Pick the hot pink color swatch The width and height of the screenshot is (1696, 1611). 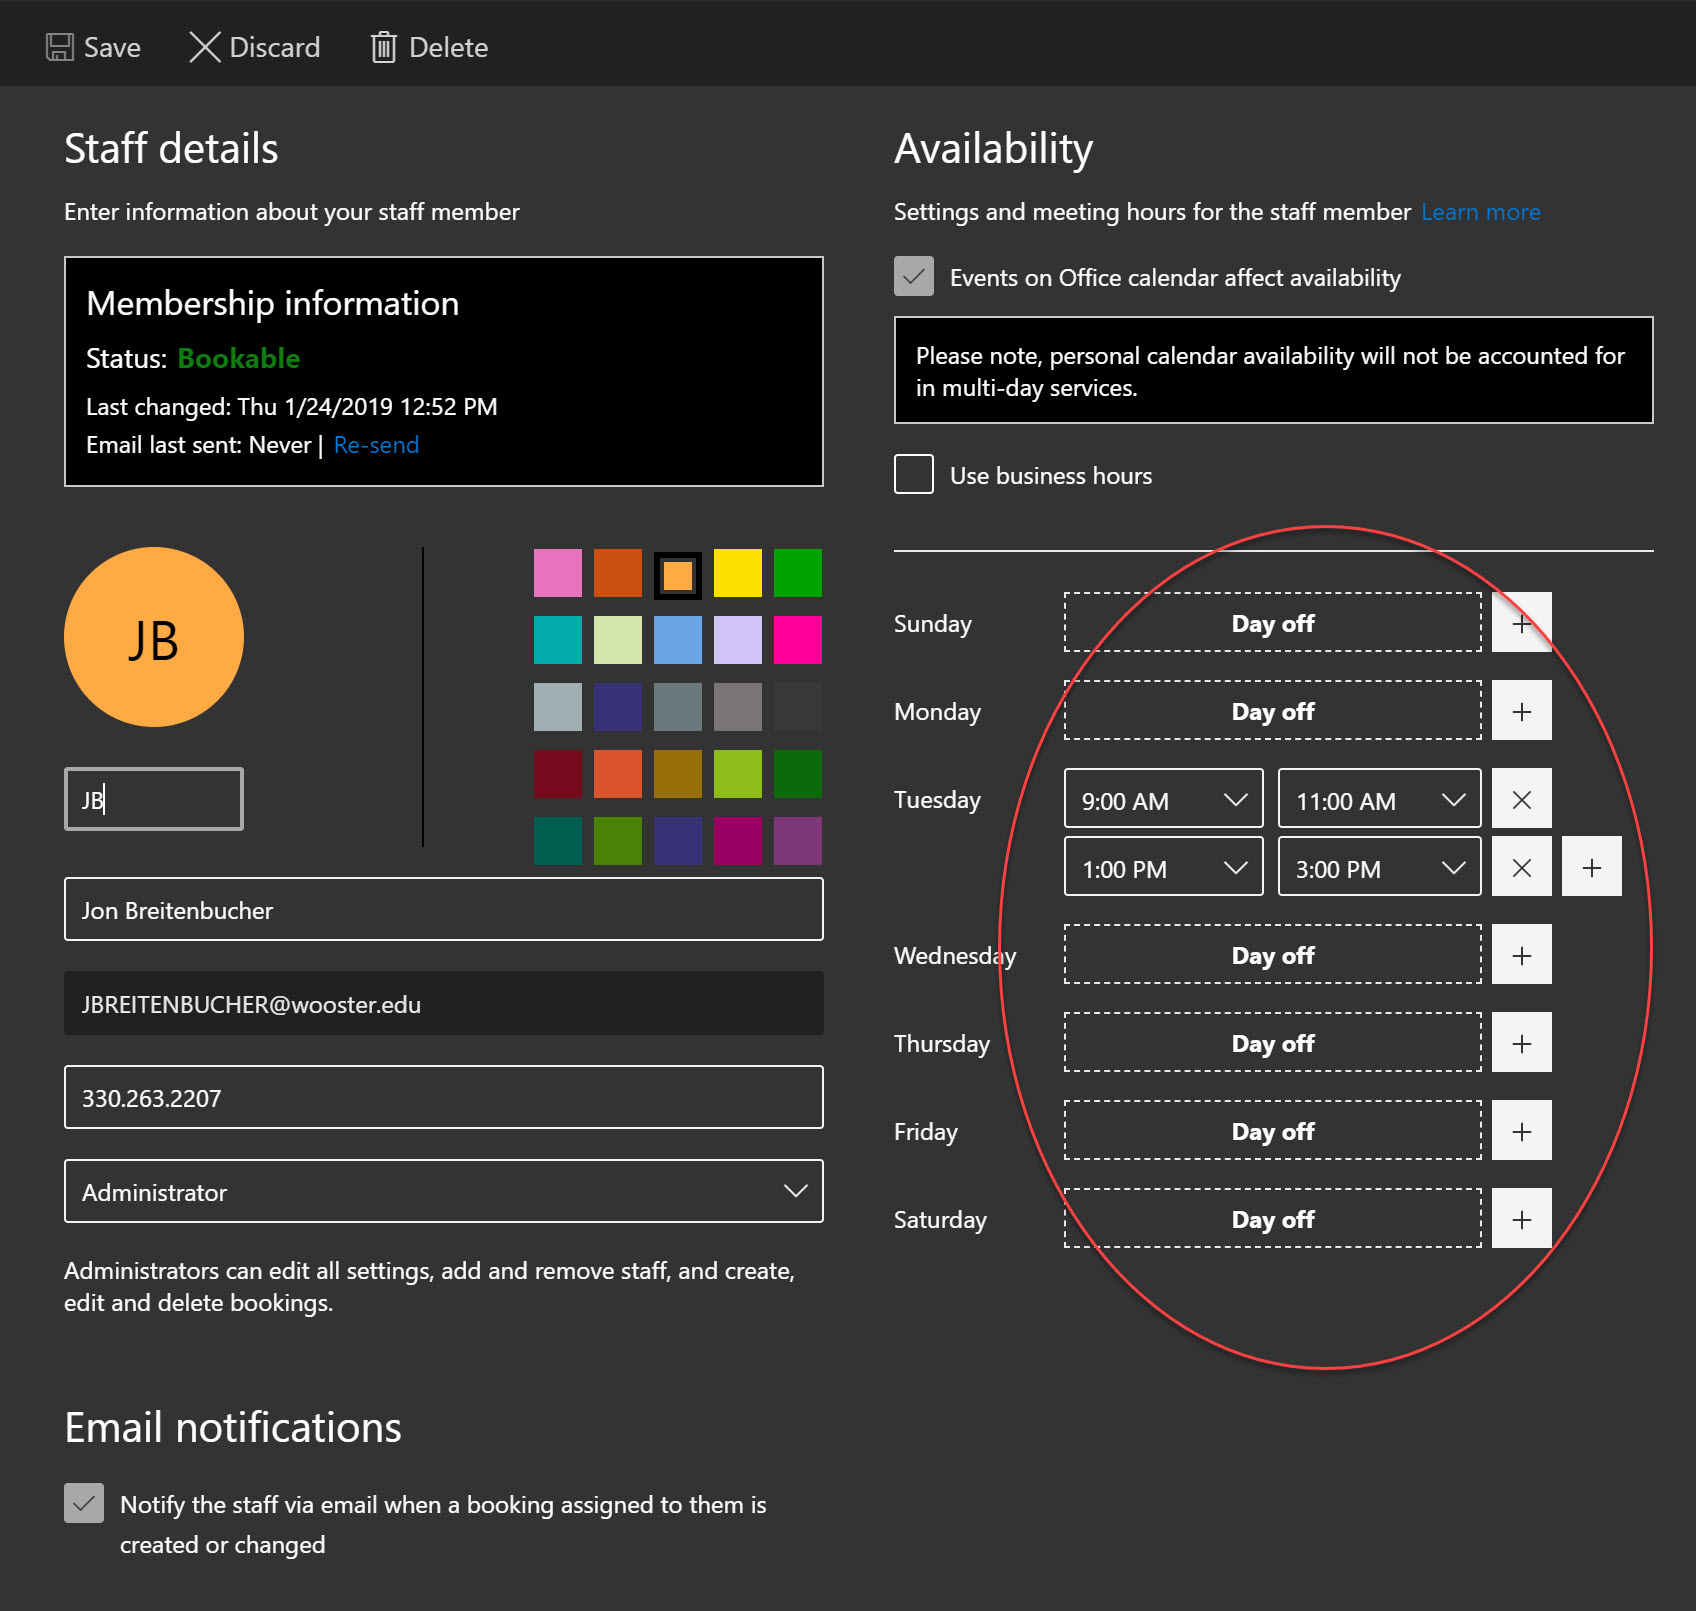coord(797,640)
